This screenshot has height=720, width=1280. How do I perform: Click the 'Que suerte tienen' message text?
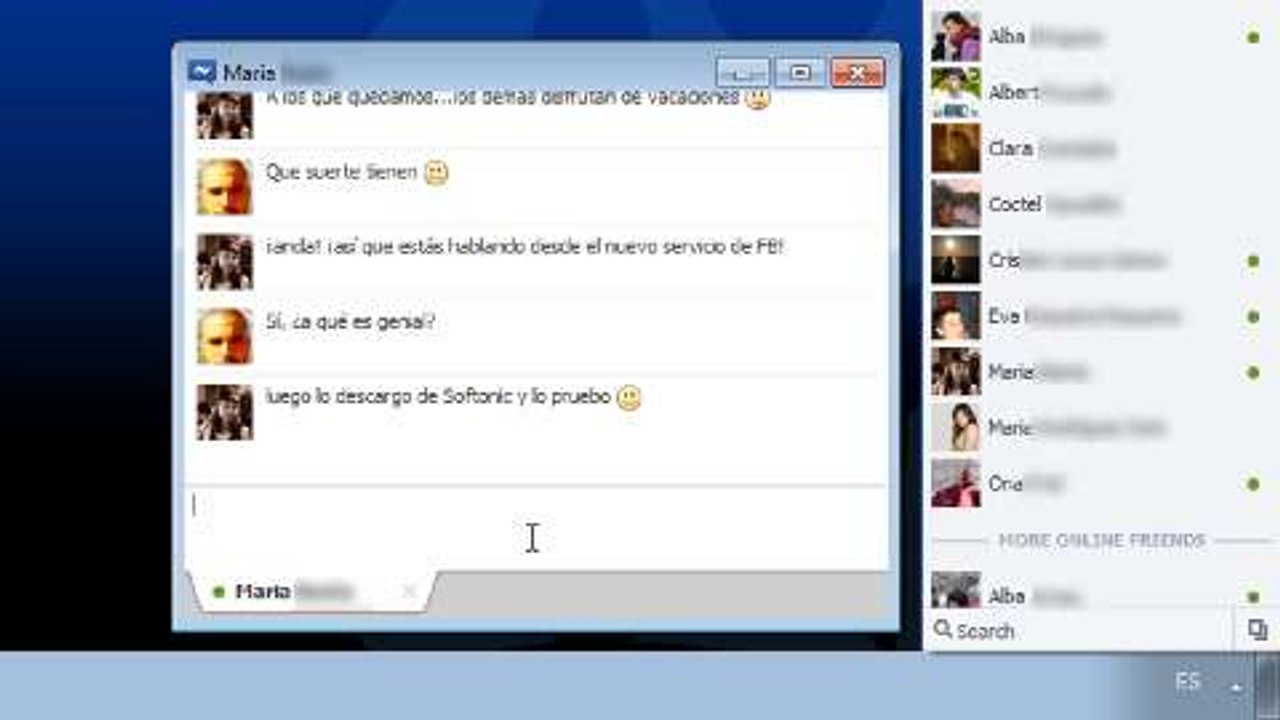[341, 172]
